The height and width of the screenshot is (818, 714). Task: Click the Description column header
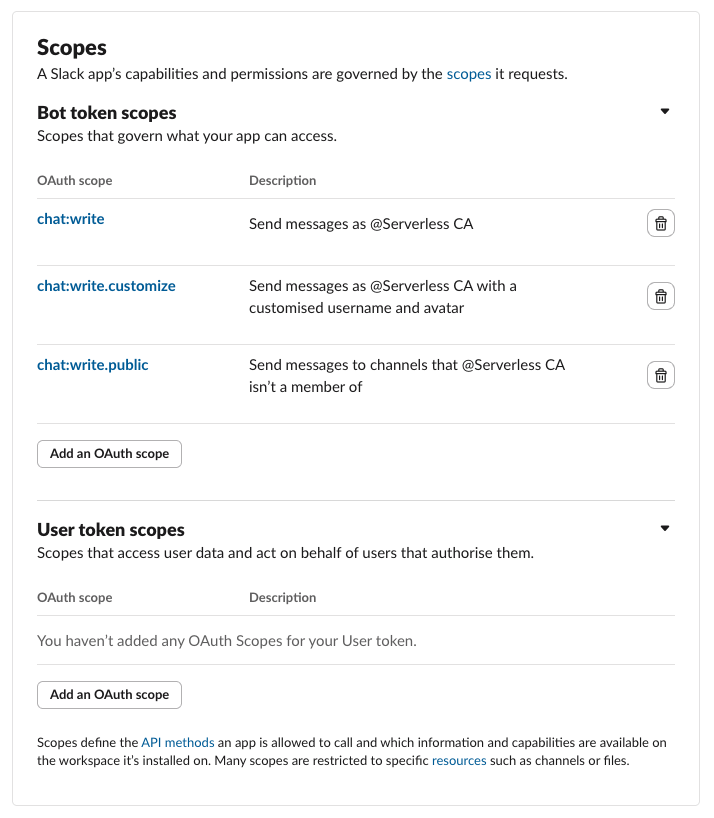click(x=282, y=180)
